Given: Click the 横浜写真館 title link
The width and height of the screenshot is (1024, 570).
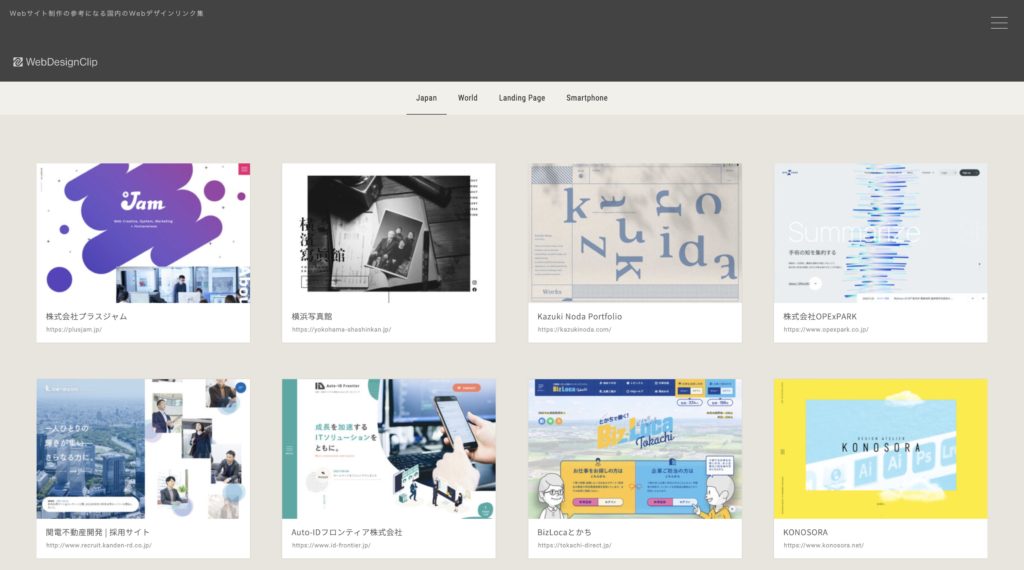Looking at the screenshot, I should (x=312, y=316).
